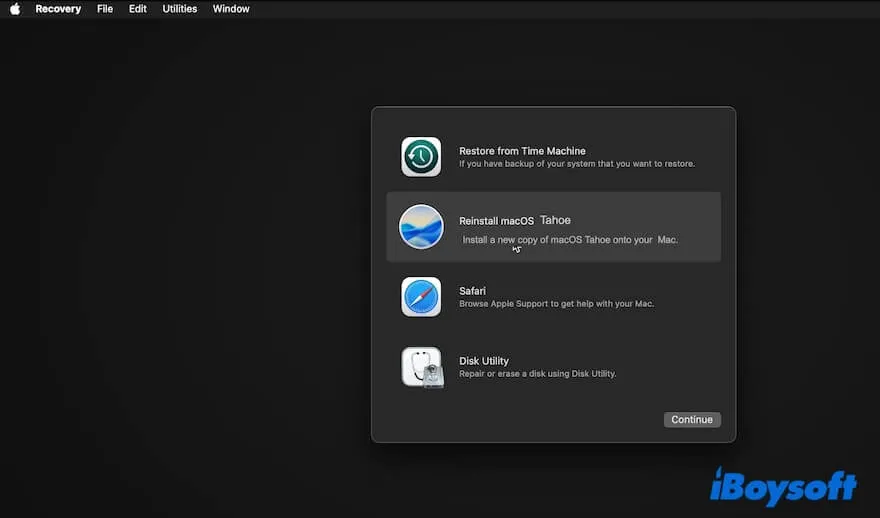880x518 pixels.
Task: Open the File menu
Action: pyautogui.click(x=105, y=9)
